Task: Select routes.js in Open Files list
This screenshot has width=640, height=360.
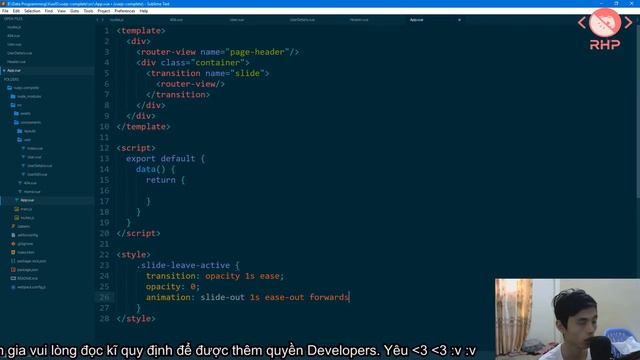Action: coord(14,27)
